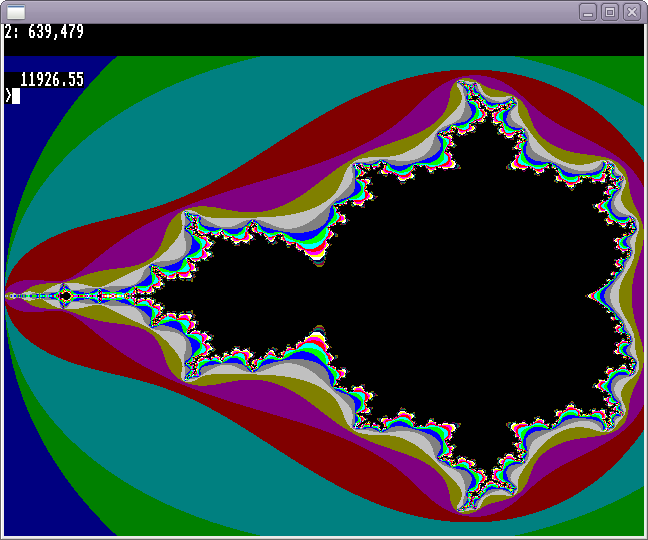Maximize the fractal window
The image size is (648, 540).
point(610,12)
